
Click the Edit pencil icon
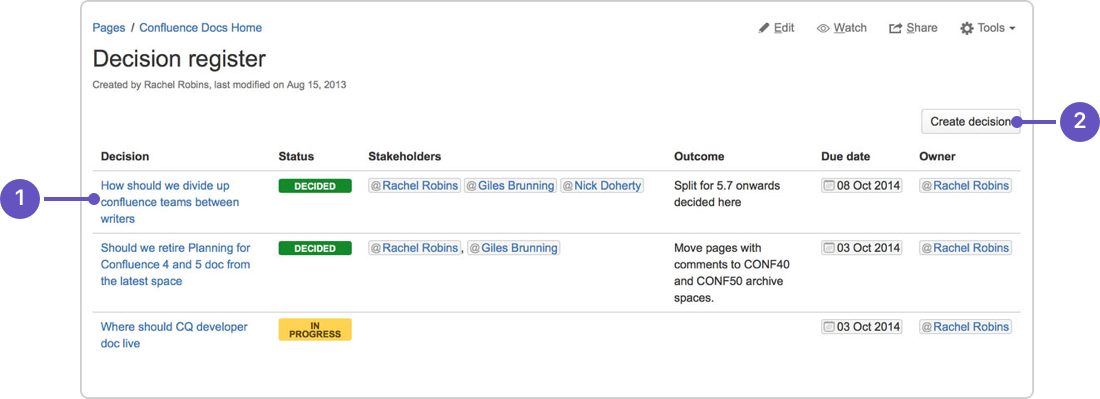pos(764,29)
